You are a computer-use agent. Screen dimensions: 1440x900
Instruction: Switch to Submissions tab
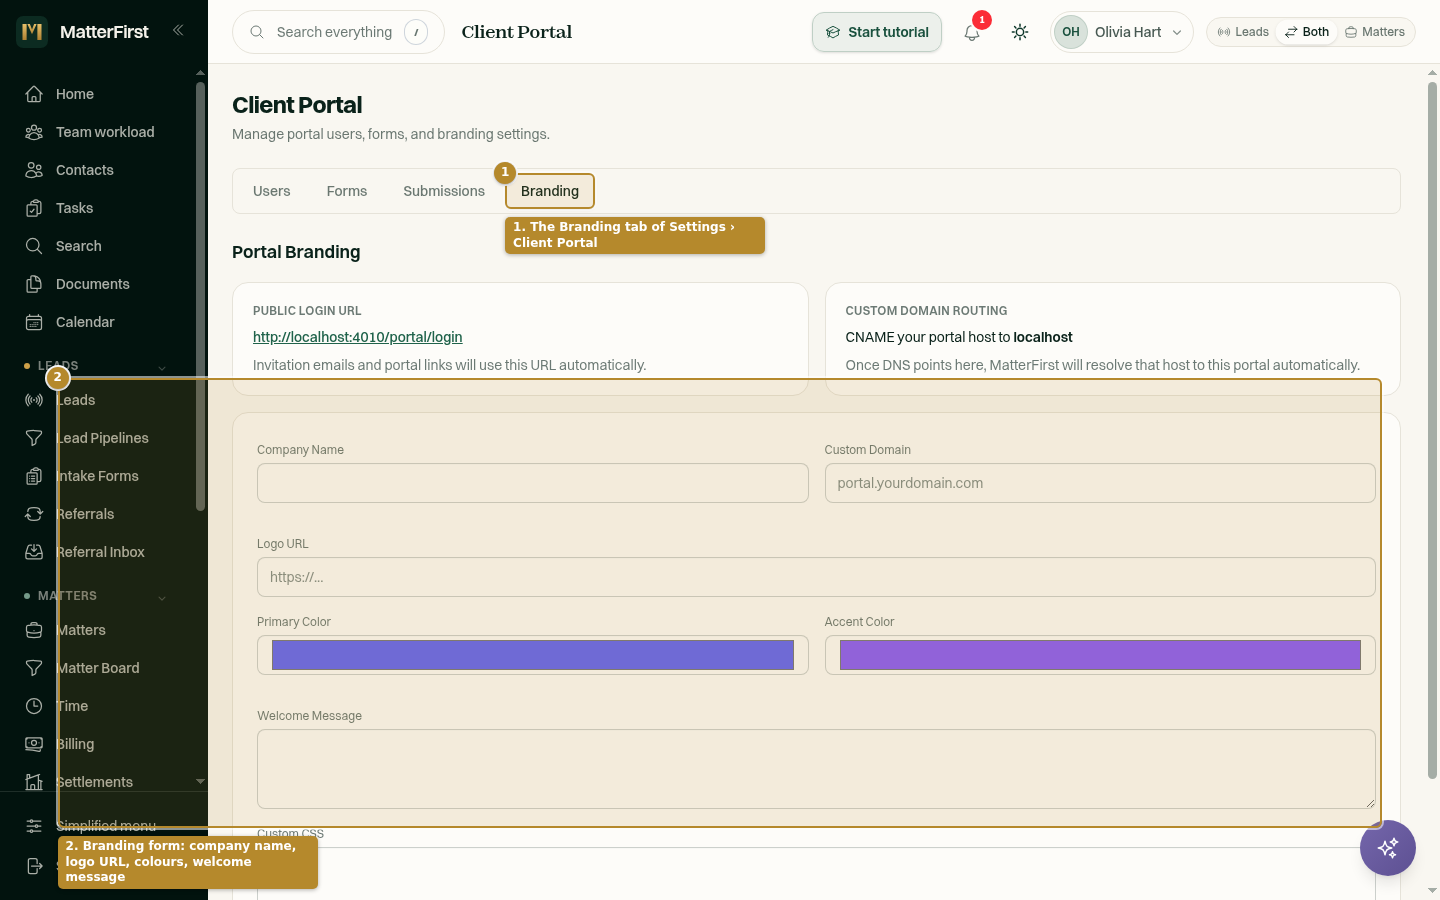pyautogui.click(x=444, y=191)
